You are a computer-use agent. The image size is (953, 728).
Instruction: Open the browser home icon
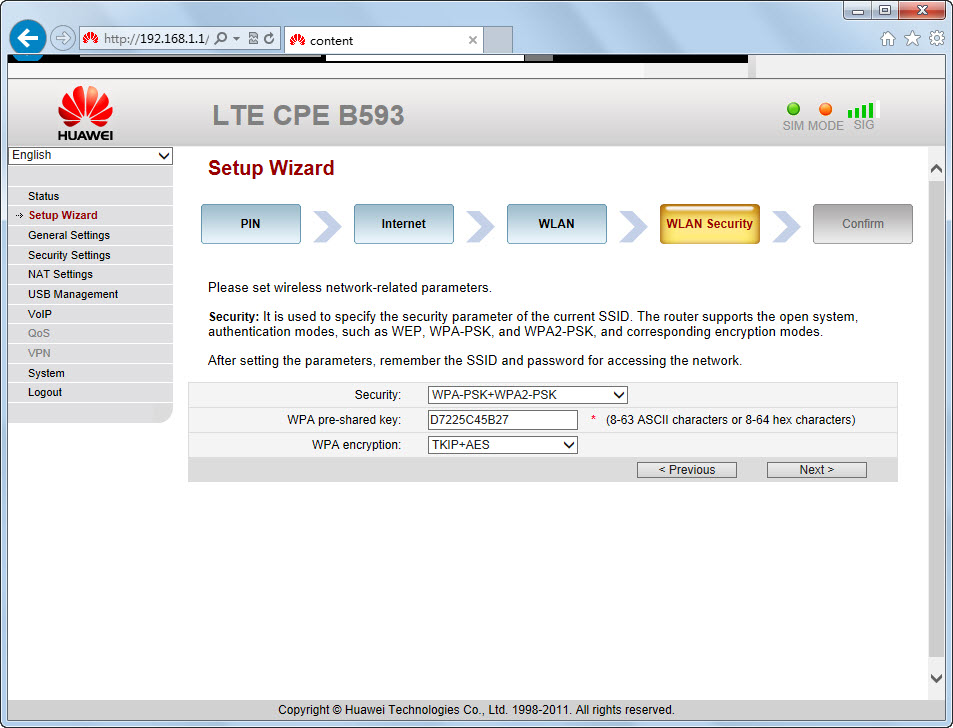887,38
